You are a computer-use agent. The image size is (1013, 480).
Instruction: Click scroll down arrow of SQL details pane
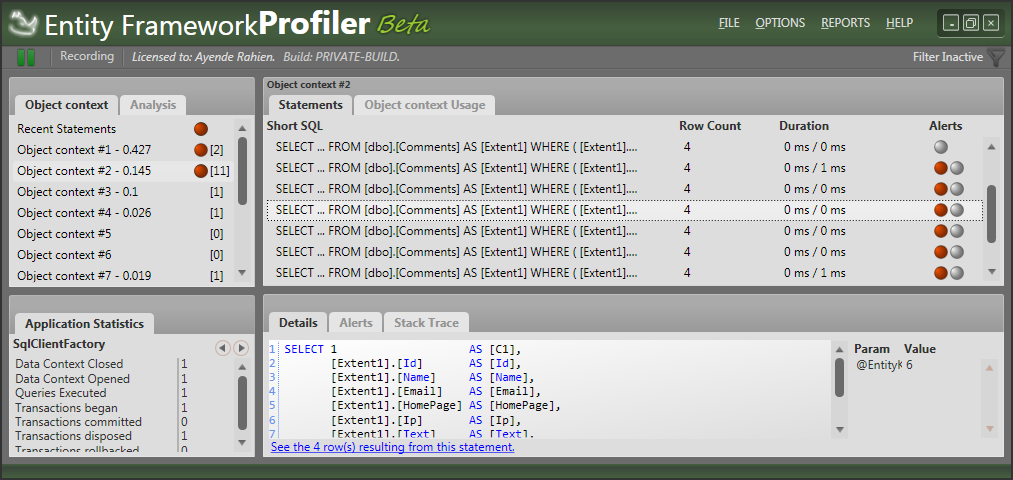(x=840, y=429)
